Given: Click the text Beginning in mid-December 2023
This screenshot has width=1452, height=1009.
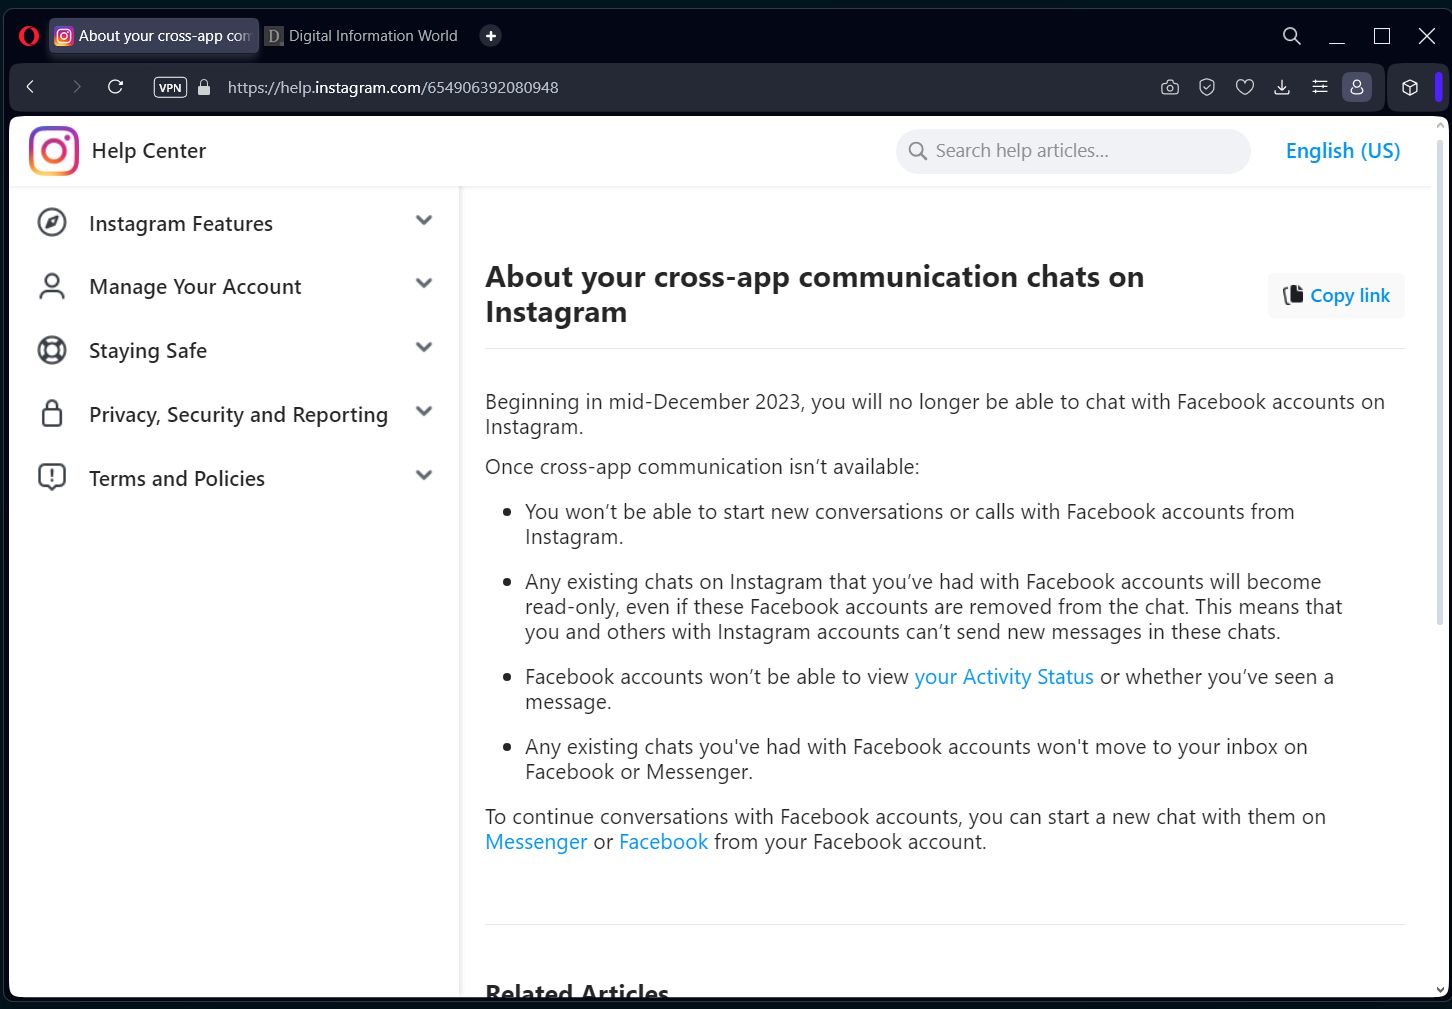Looking at the screenshot, I should tap(644, 402).
